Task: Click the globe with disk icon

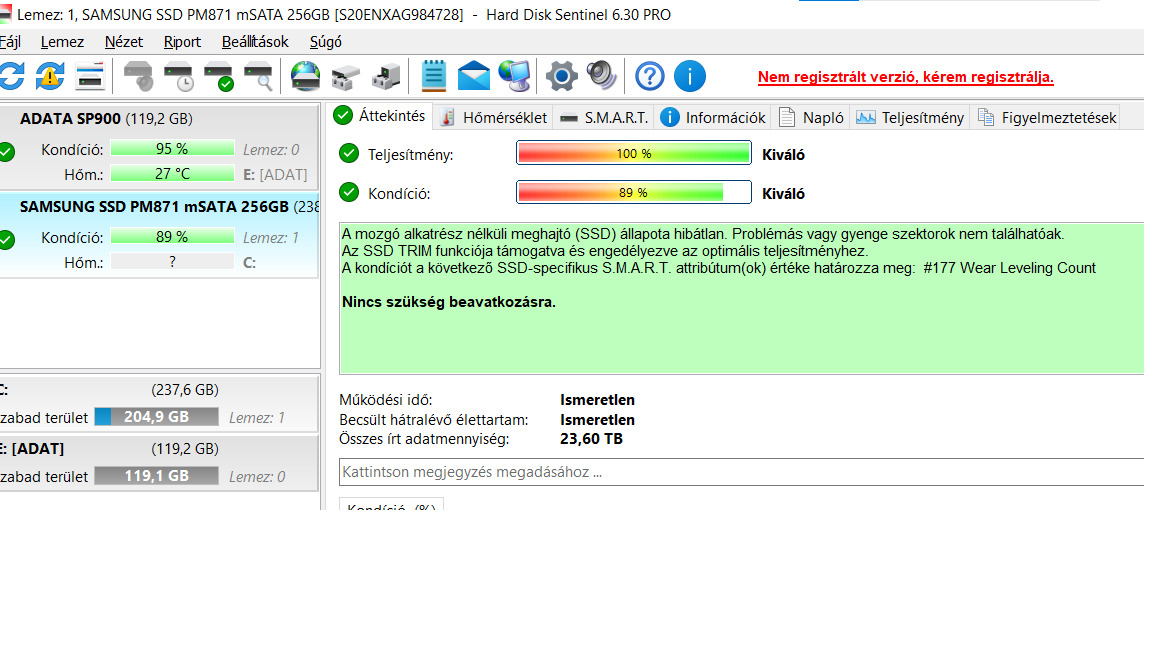Action: click(305, 76)
